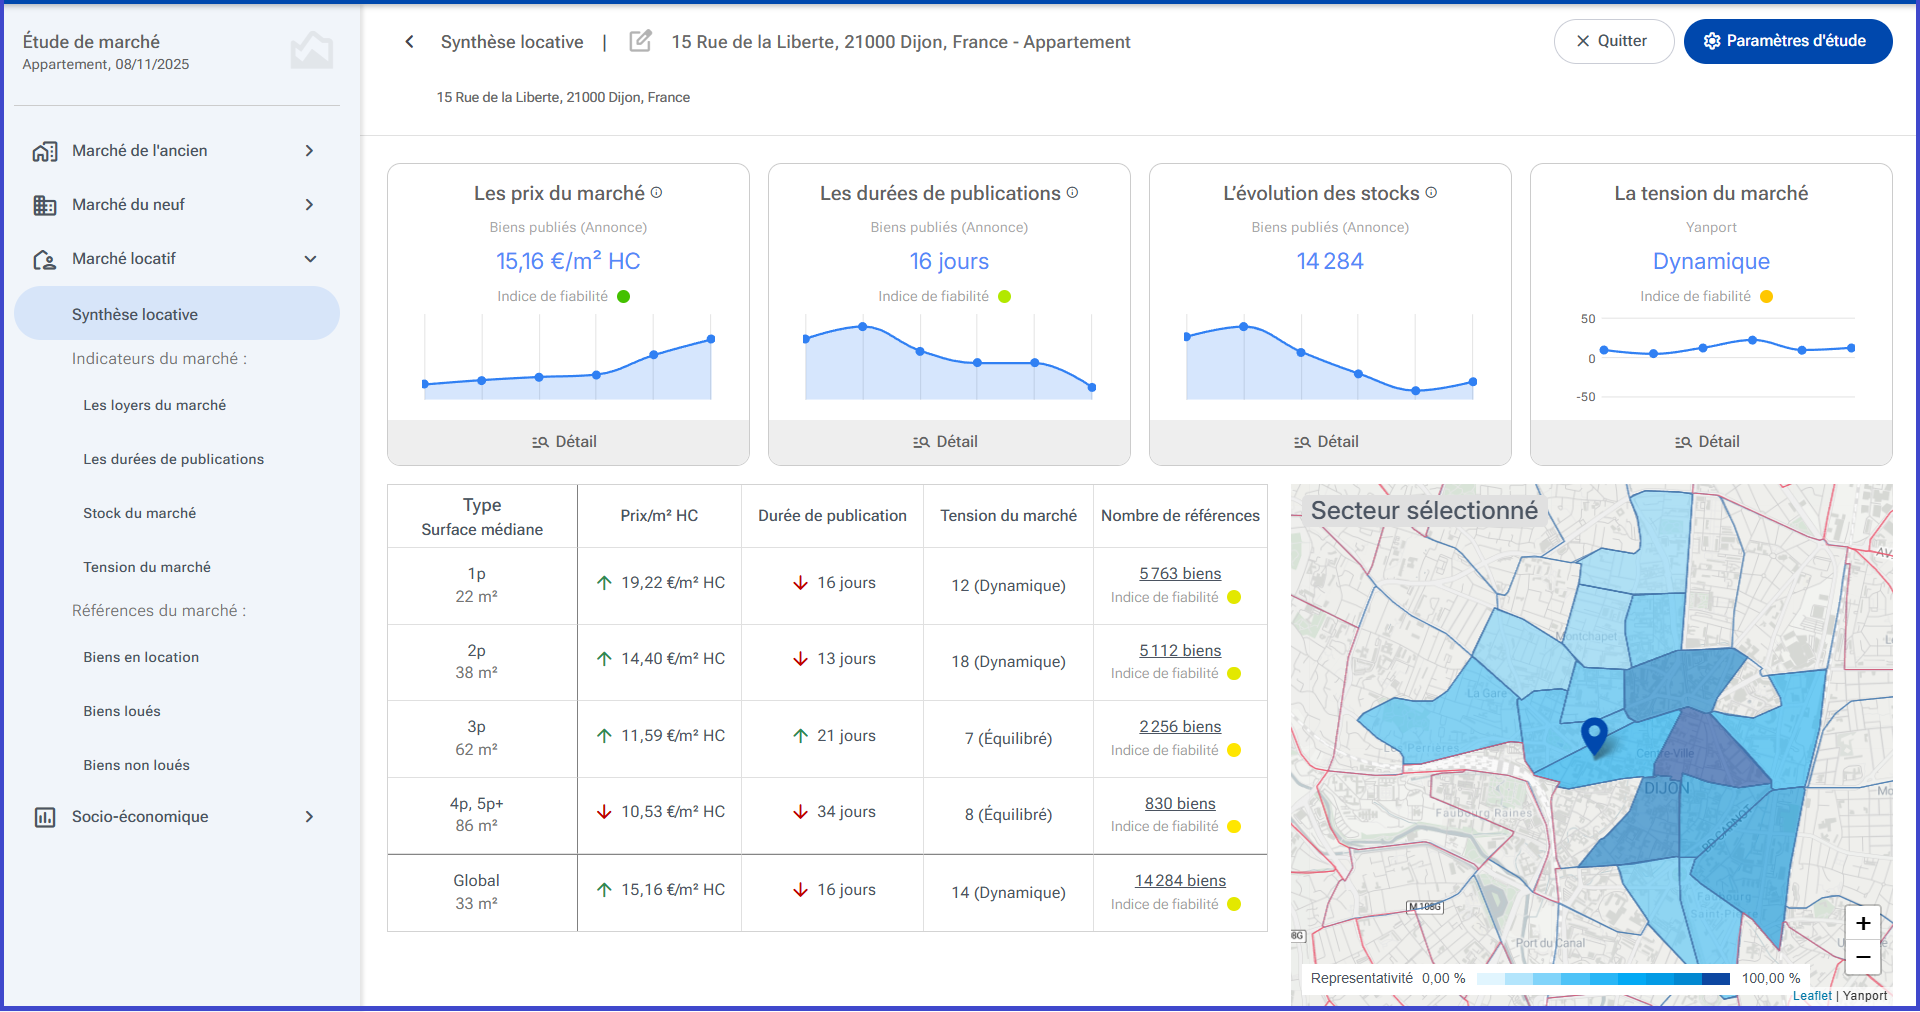
Task: Zoom in on the map with plus button
Action: [x=1863, y=923]
